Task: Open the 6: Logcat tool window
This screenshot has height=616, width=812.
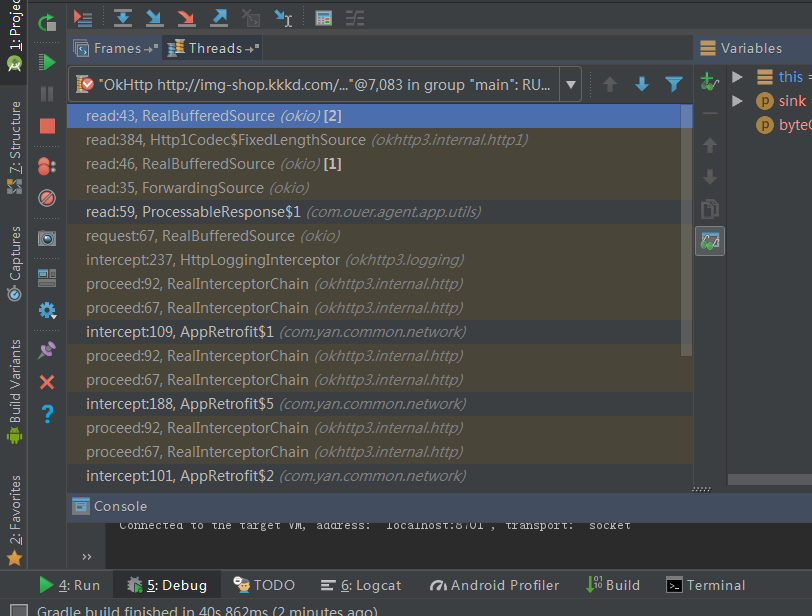Action: point(361,585)
